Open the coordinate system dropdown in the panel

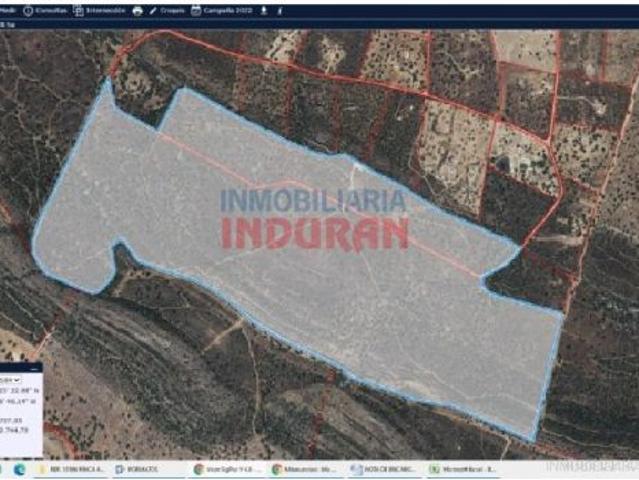(x=10, y=380)
